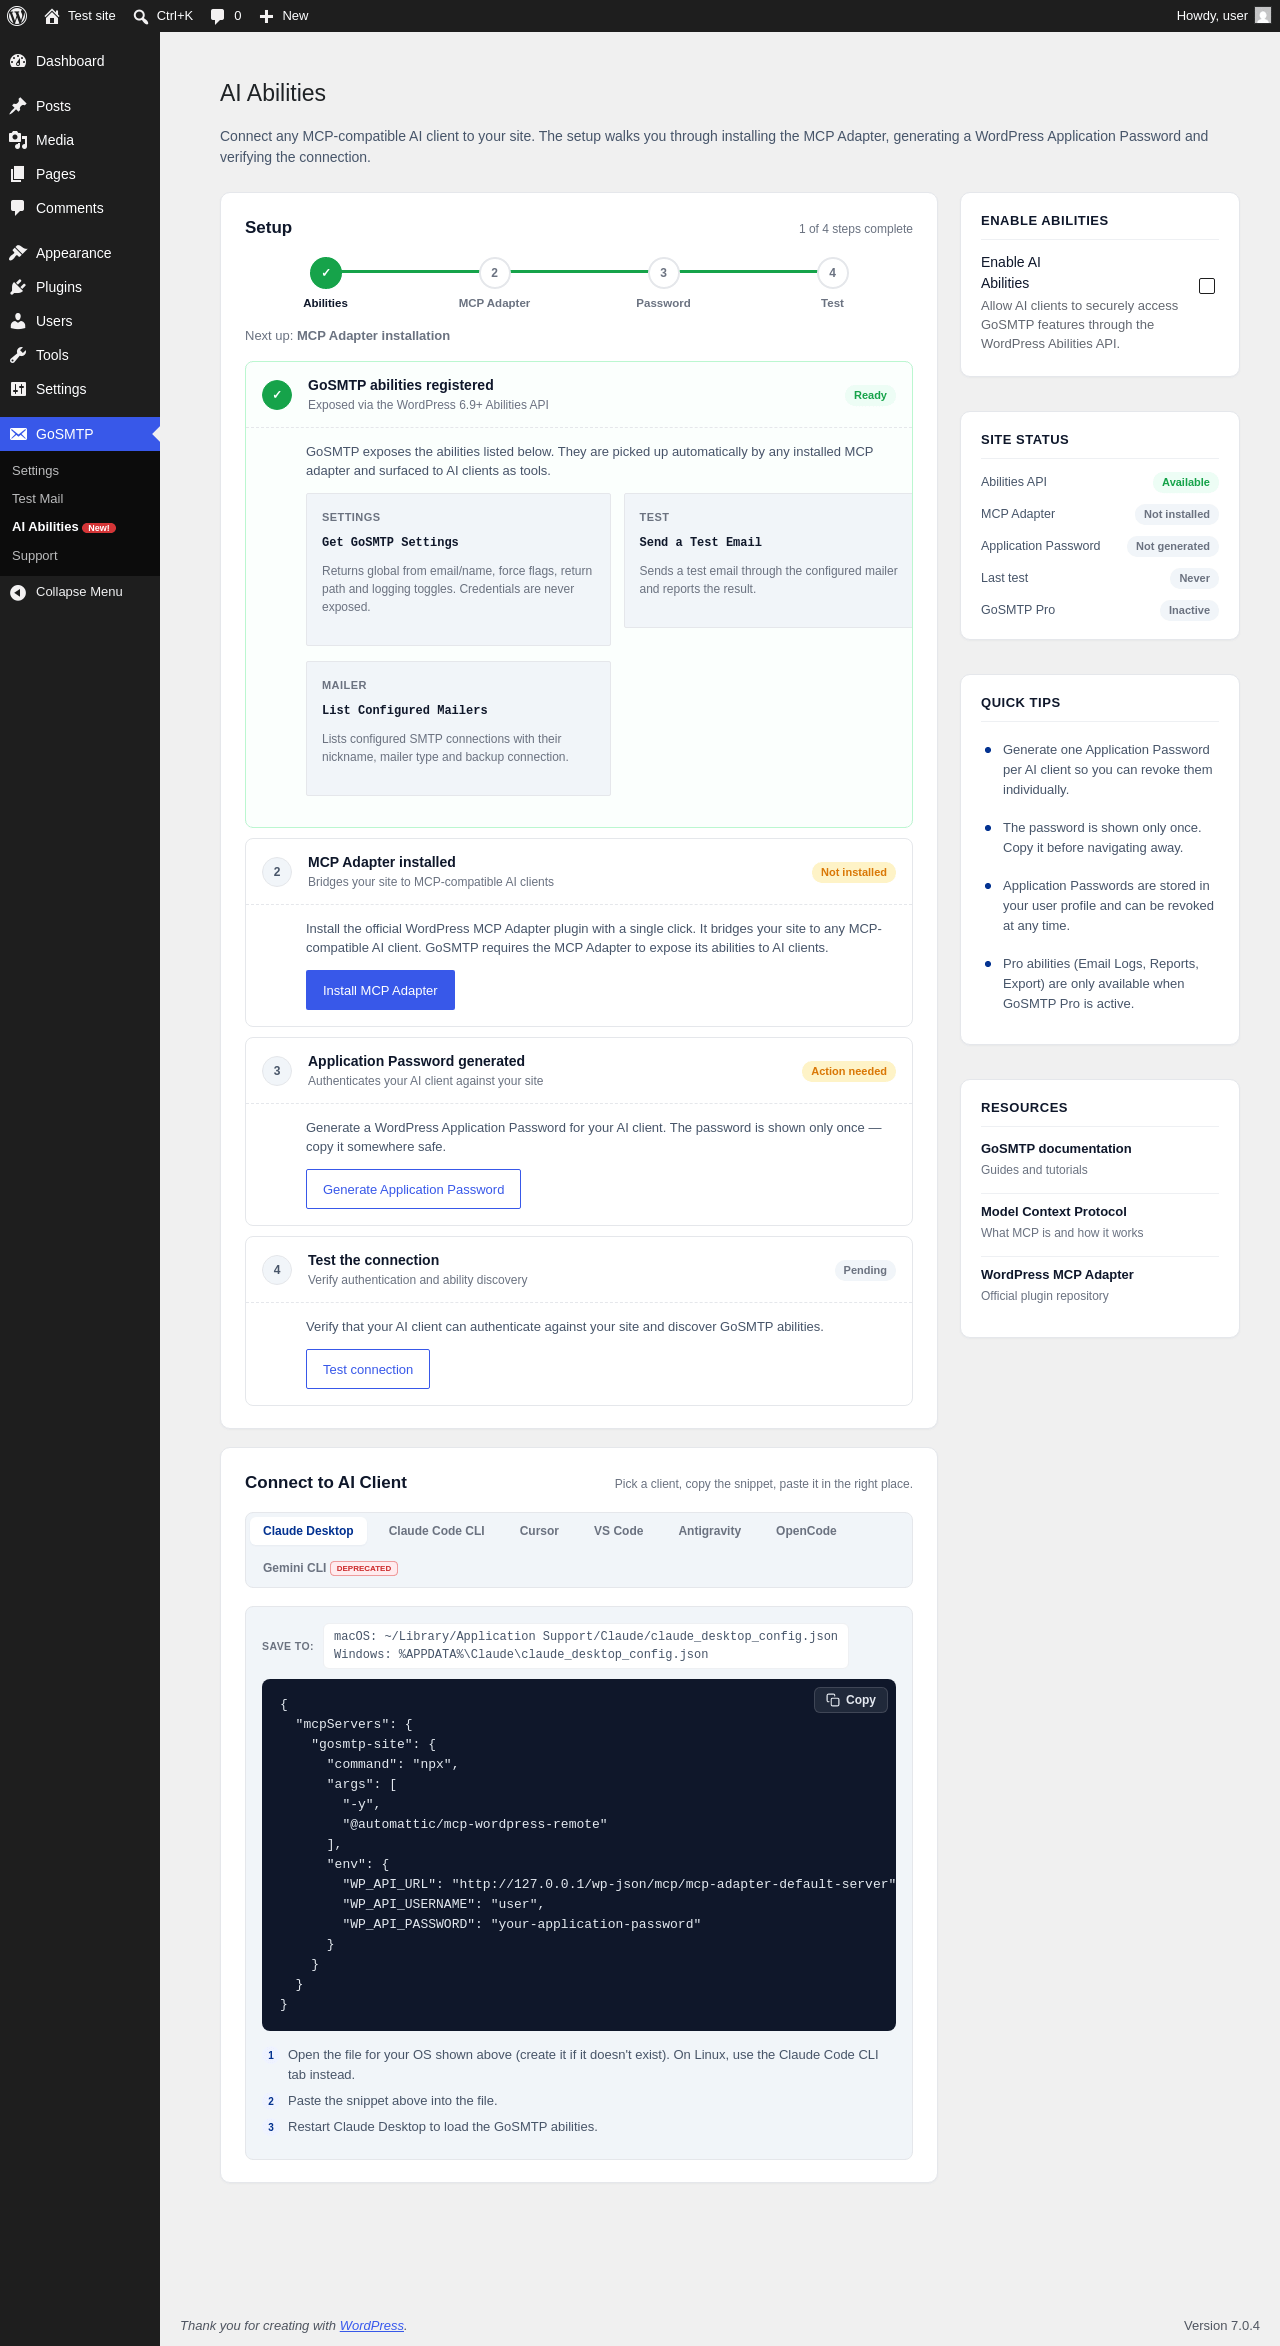
Task: Click the Test site home icon
Action: click(x=52, y=16)
